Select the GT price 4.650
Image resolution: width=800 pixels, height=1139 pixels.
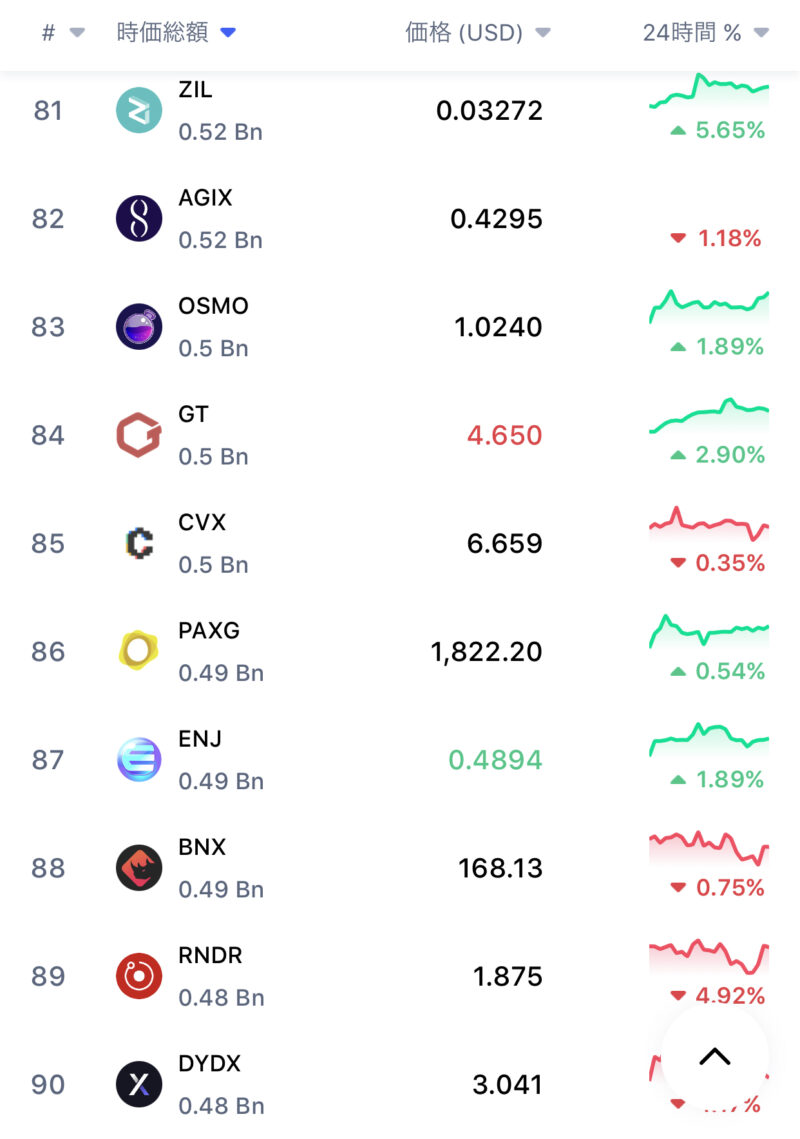(504, 435)
